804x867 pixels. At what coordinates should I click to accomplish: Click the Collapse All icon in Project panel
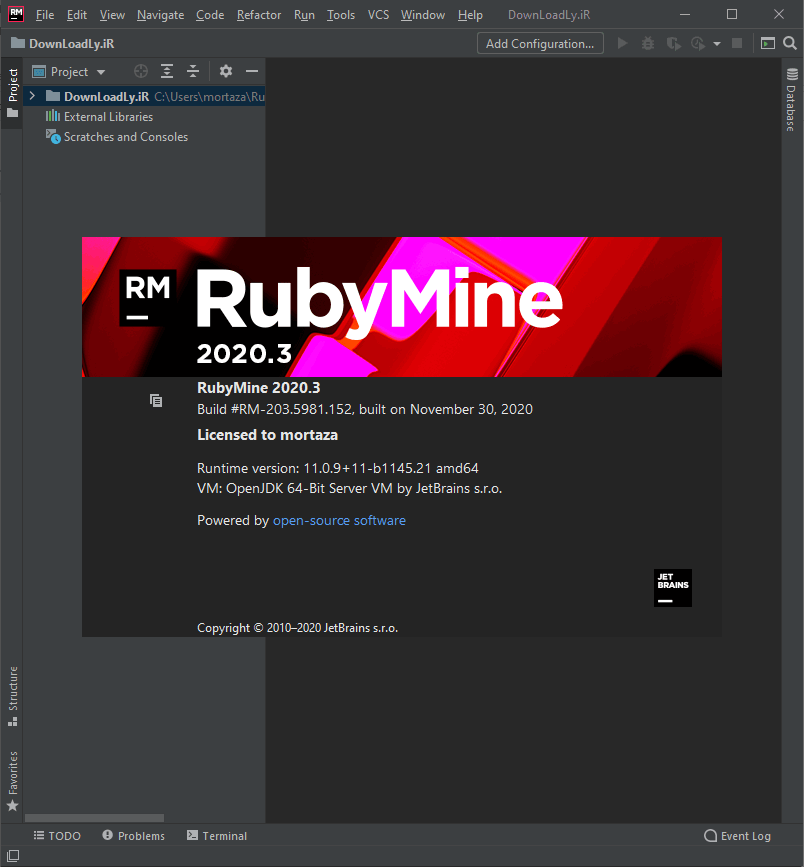[192, 71]
